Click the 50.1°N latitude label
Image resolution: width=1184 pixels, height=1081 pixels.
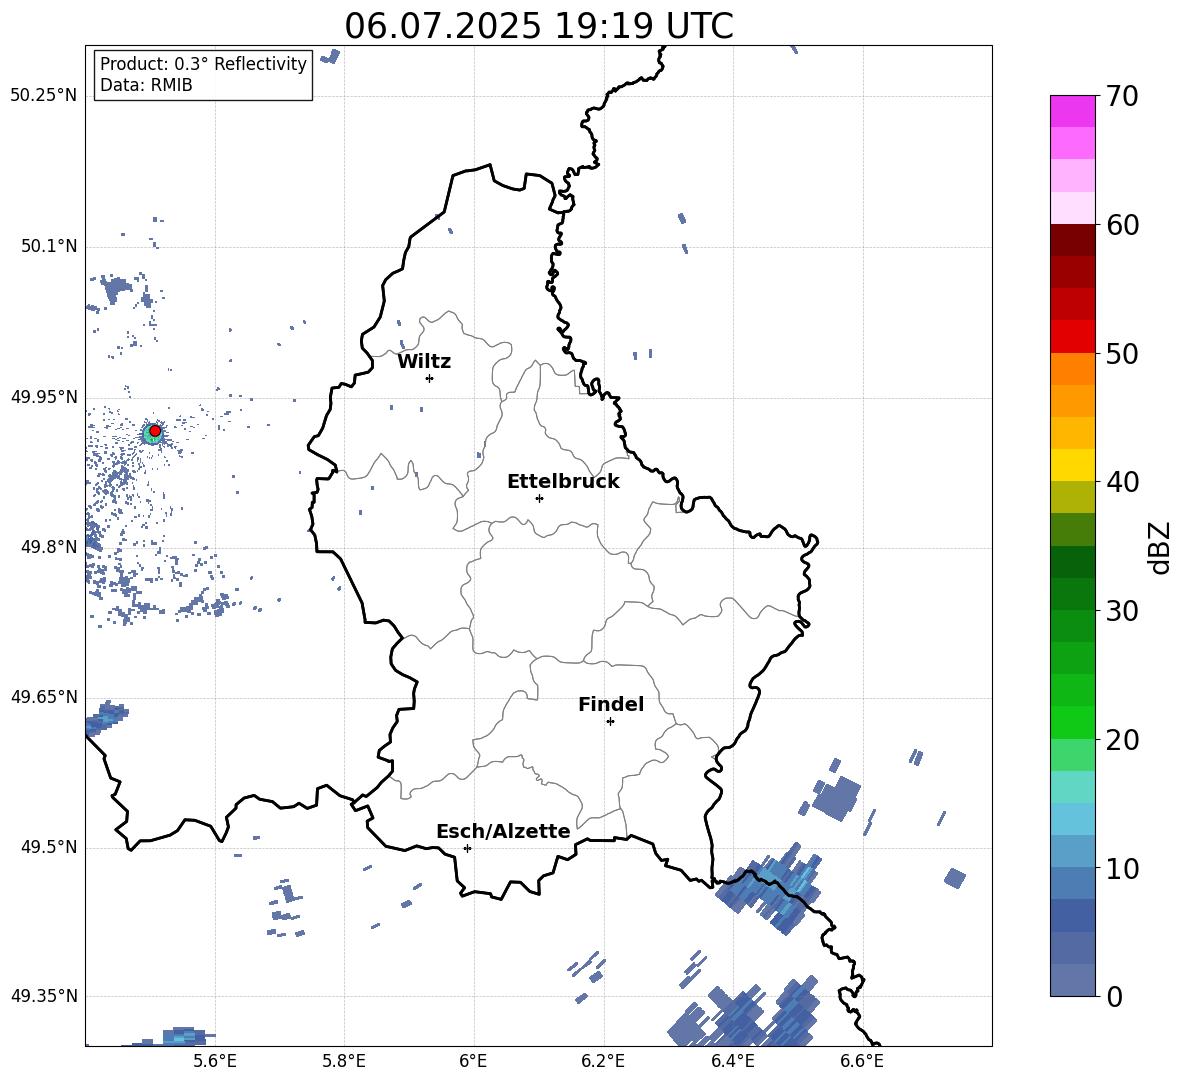pyautogui.click(x=48, y=246)
